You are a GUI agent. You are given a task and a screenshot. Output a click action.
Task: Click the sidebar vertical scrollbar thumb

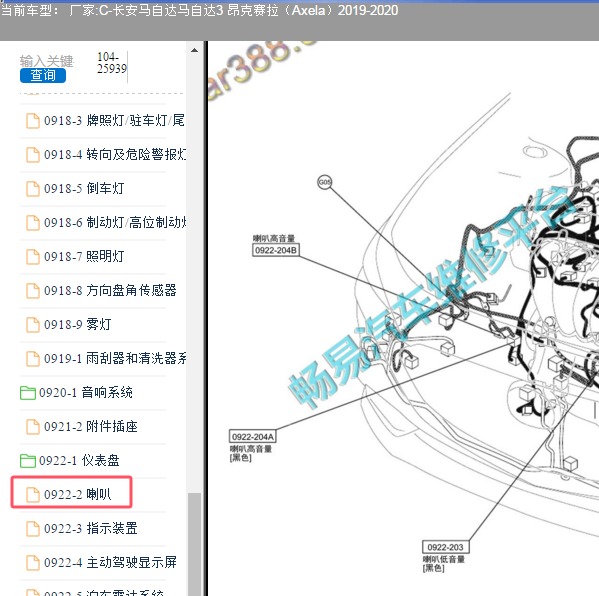pyautogui.click(x=194, y=544)
